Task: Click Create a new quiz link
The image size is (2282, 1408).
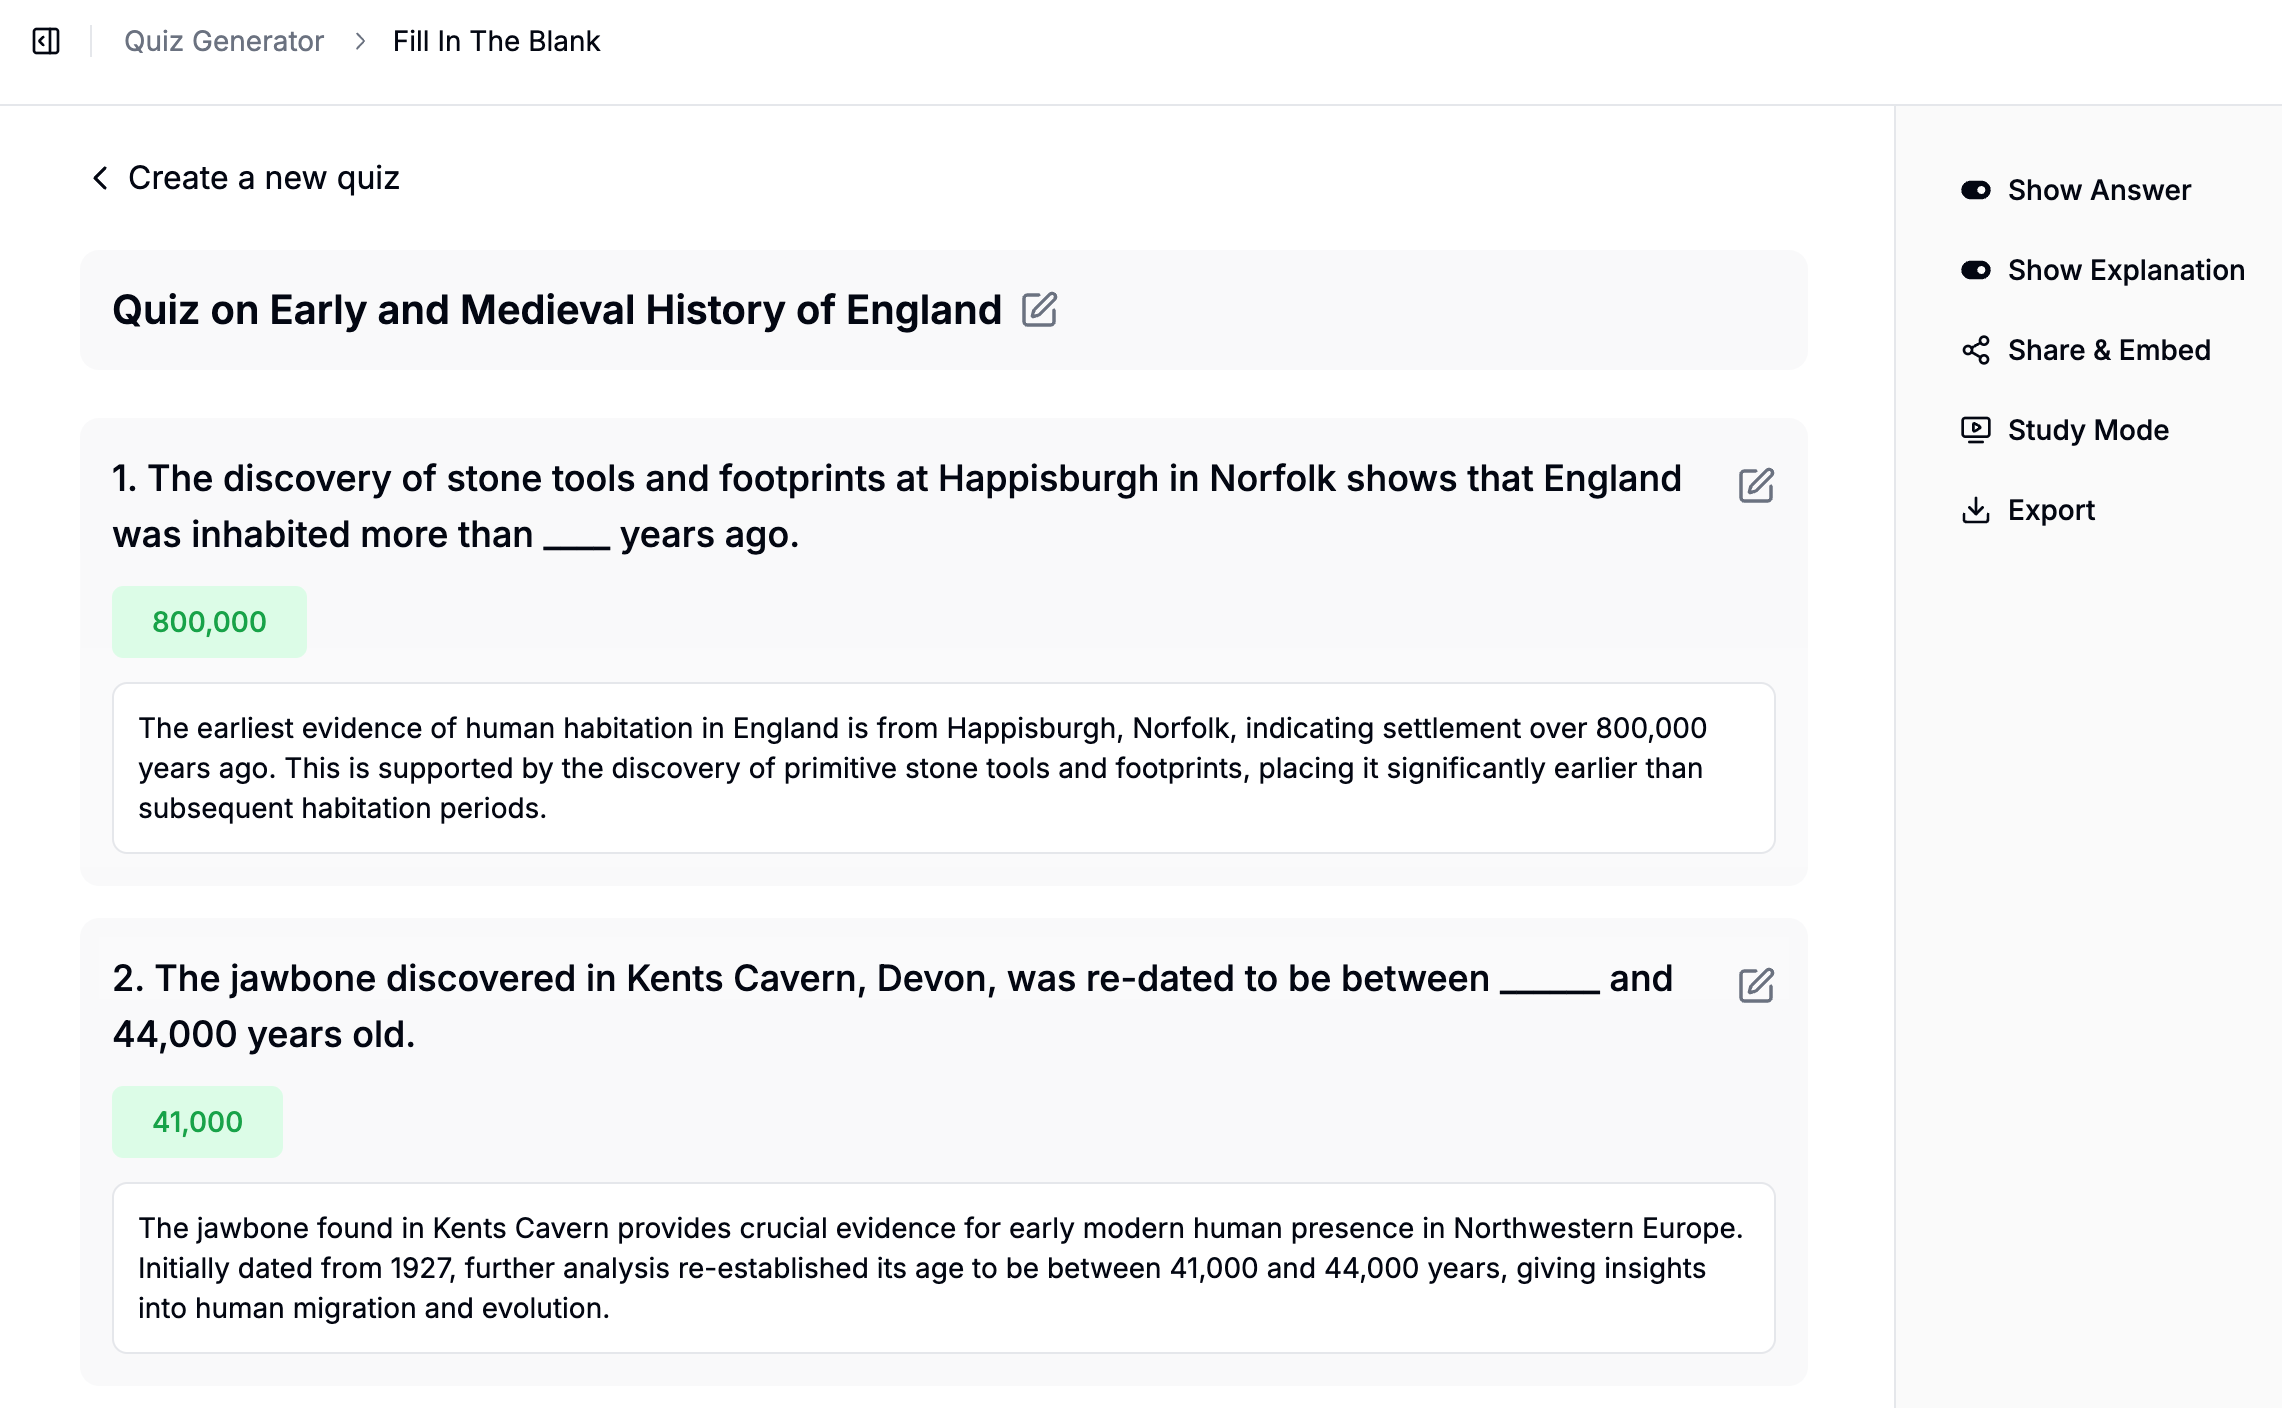Action: (264, 178)
